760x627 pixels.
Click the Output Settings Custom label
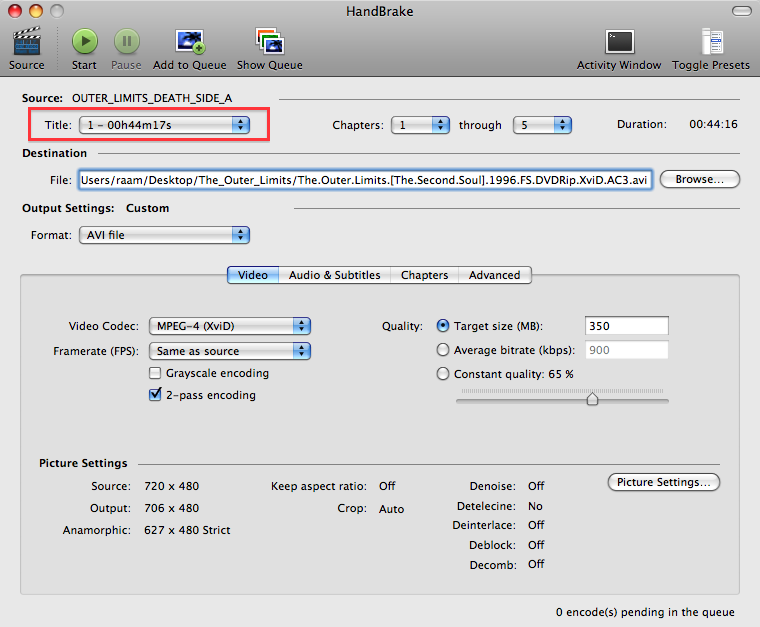click(147, 208)
